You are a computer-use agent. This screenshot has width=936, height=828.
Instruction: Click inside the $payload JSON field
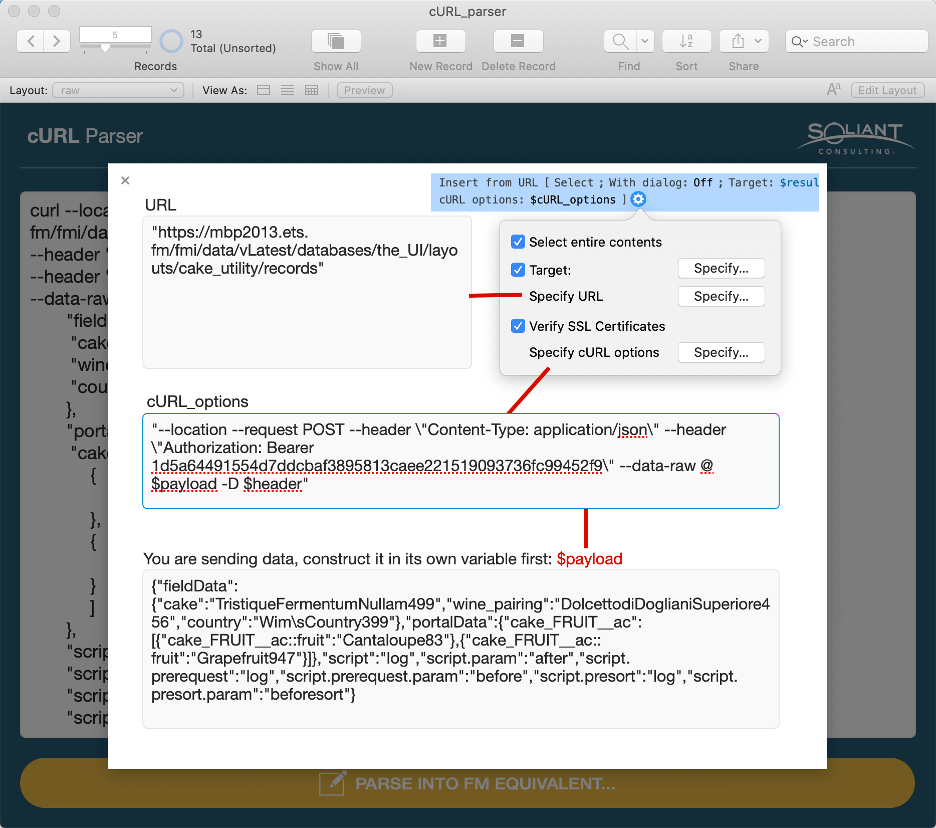tap(461, 649)
